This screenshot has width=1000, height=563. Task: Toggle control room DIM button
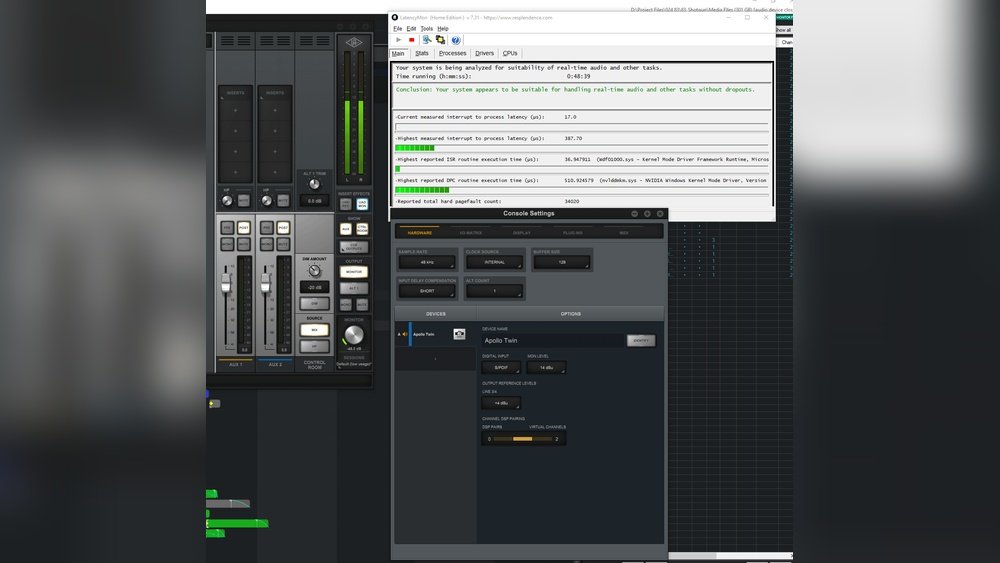pos(314,303)
